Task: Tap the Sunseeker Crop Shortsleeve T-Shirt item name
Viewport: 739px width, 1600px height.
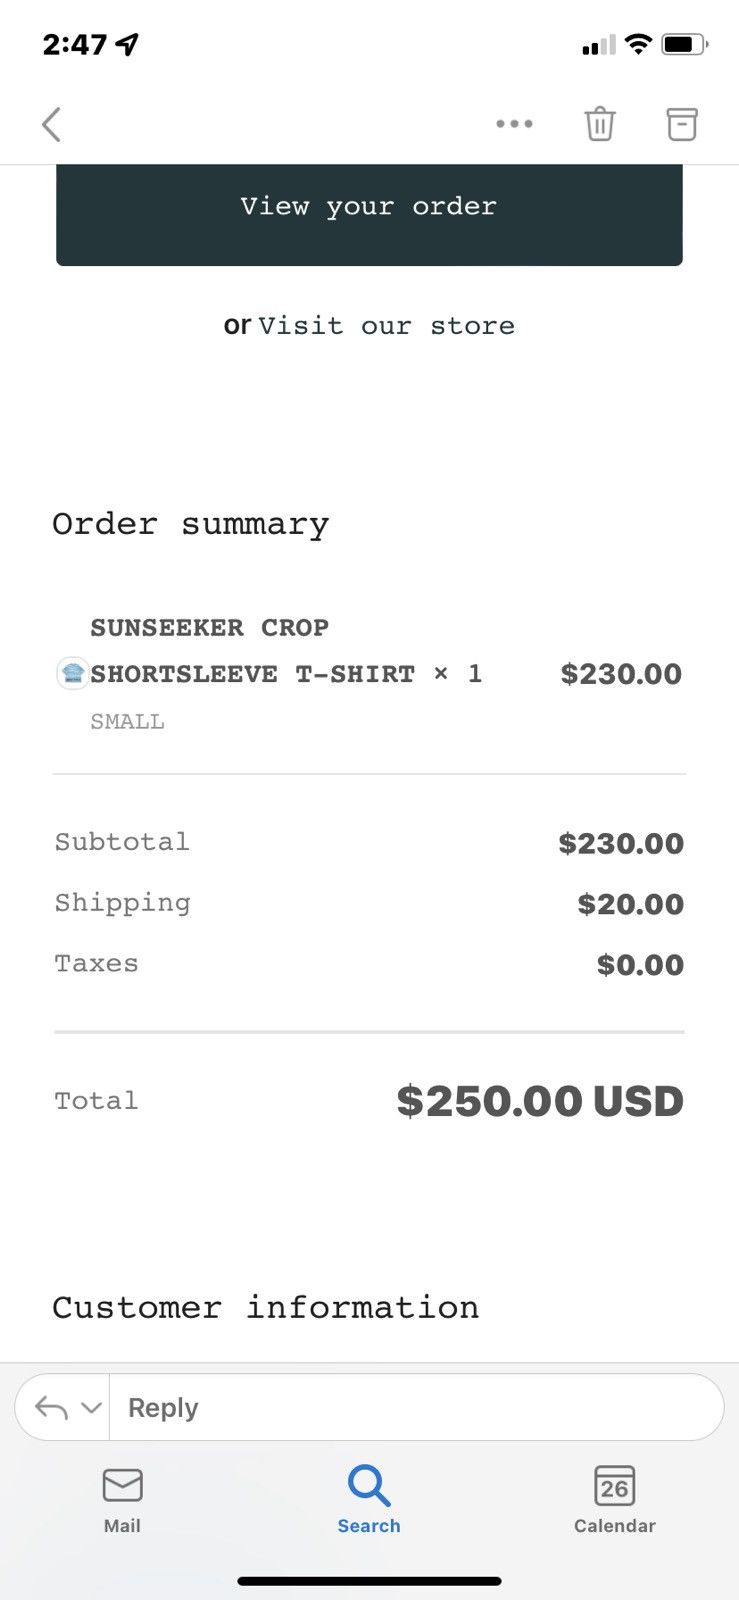Action: tap(253, 651)
